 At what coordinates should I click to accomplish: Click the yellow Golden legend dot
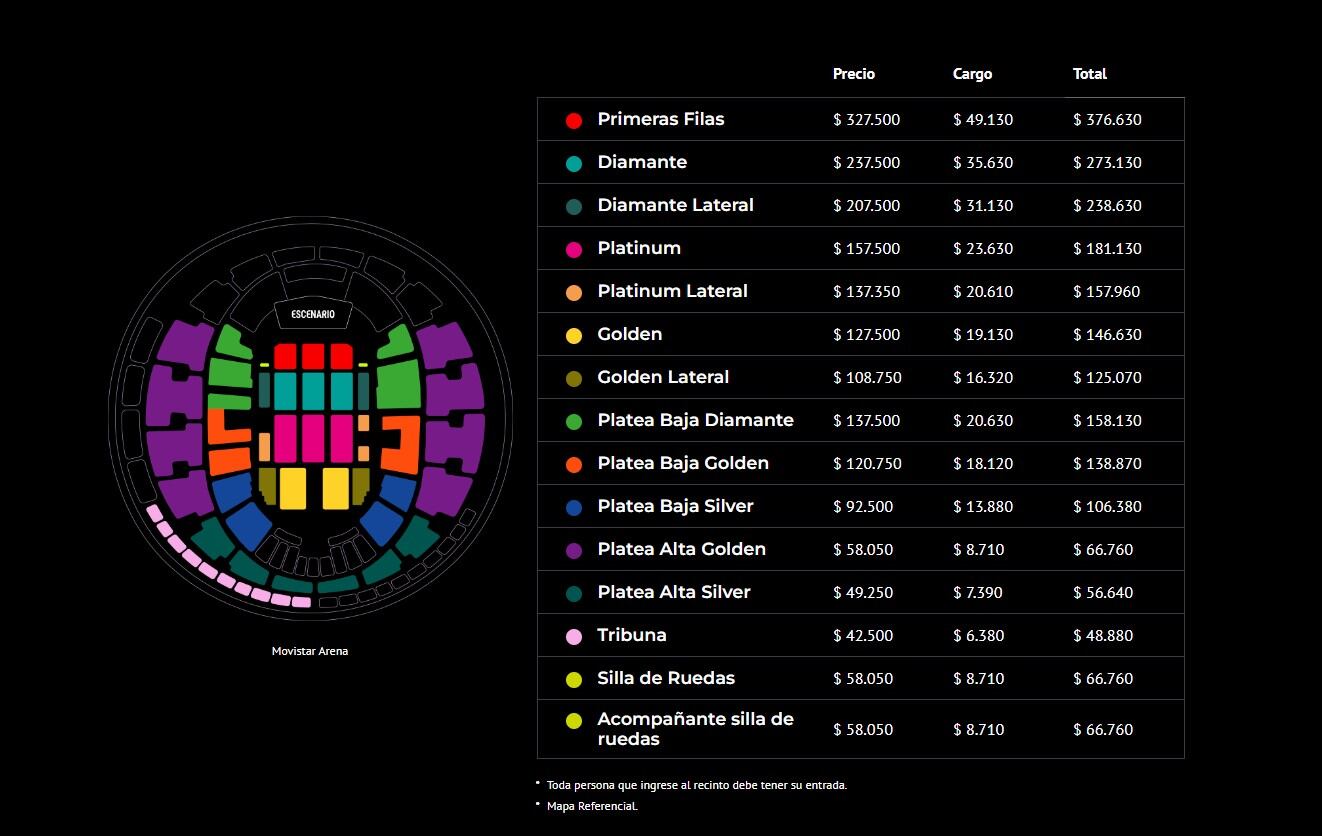[574, 335]
